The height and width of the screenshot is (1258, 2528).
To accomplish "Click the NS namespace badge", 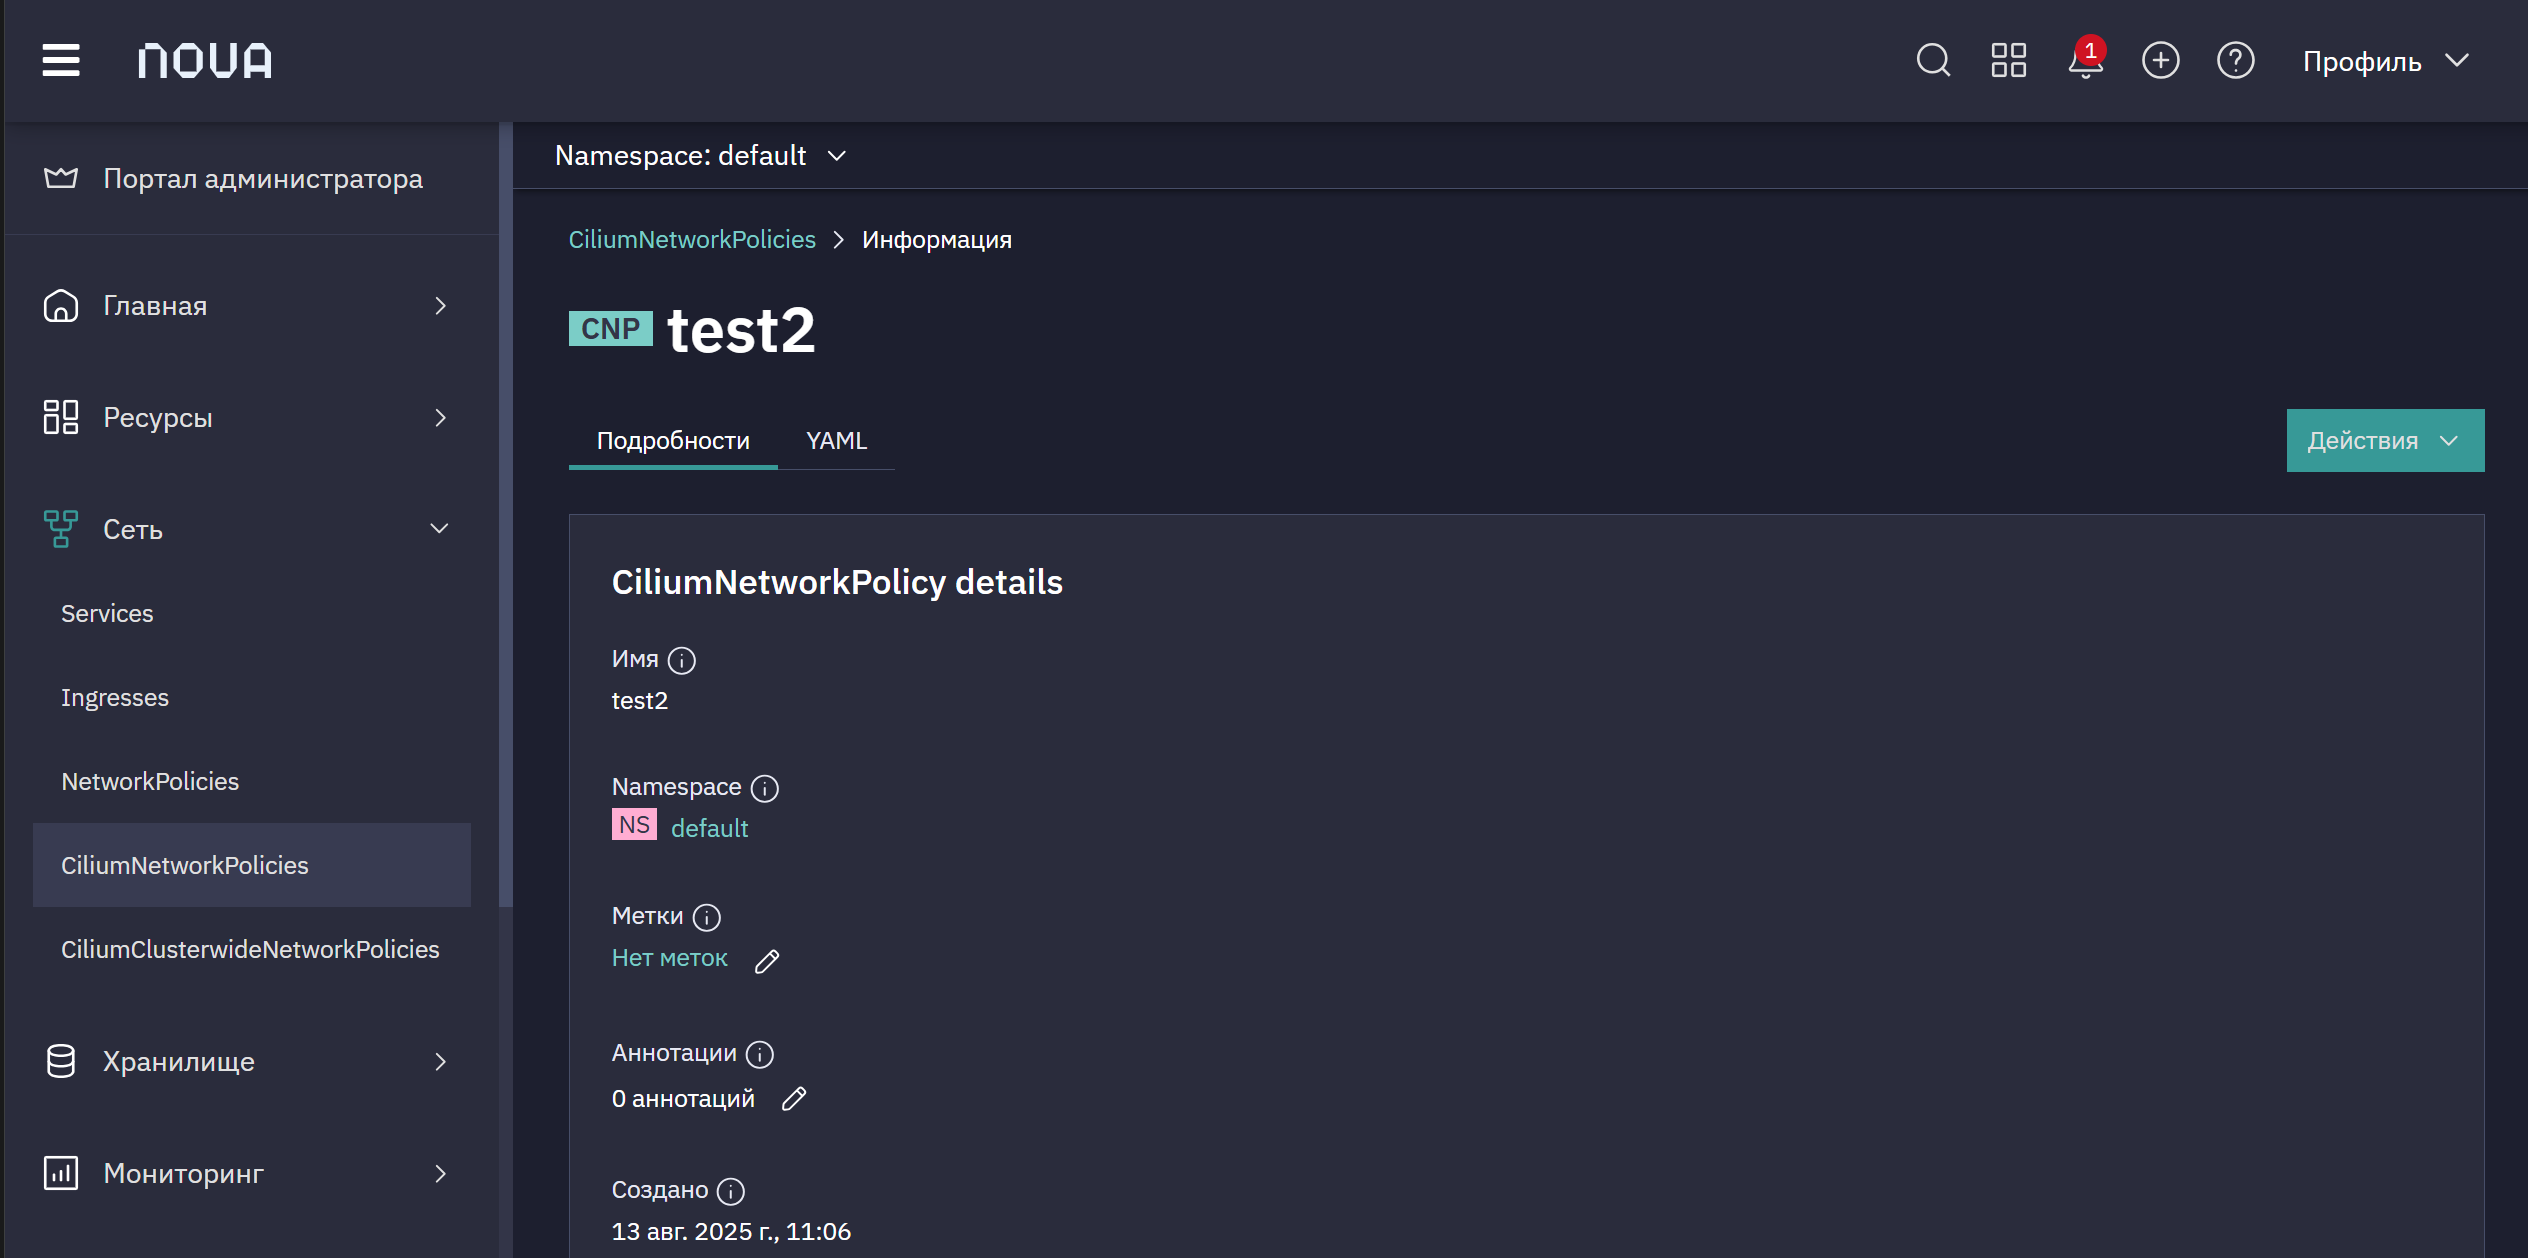I will pos(634,825).
